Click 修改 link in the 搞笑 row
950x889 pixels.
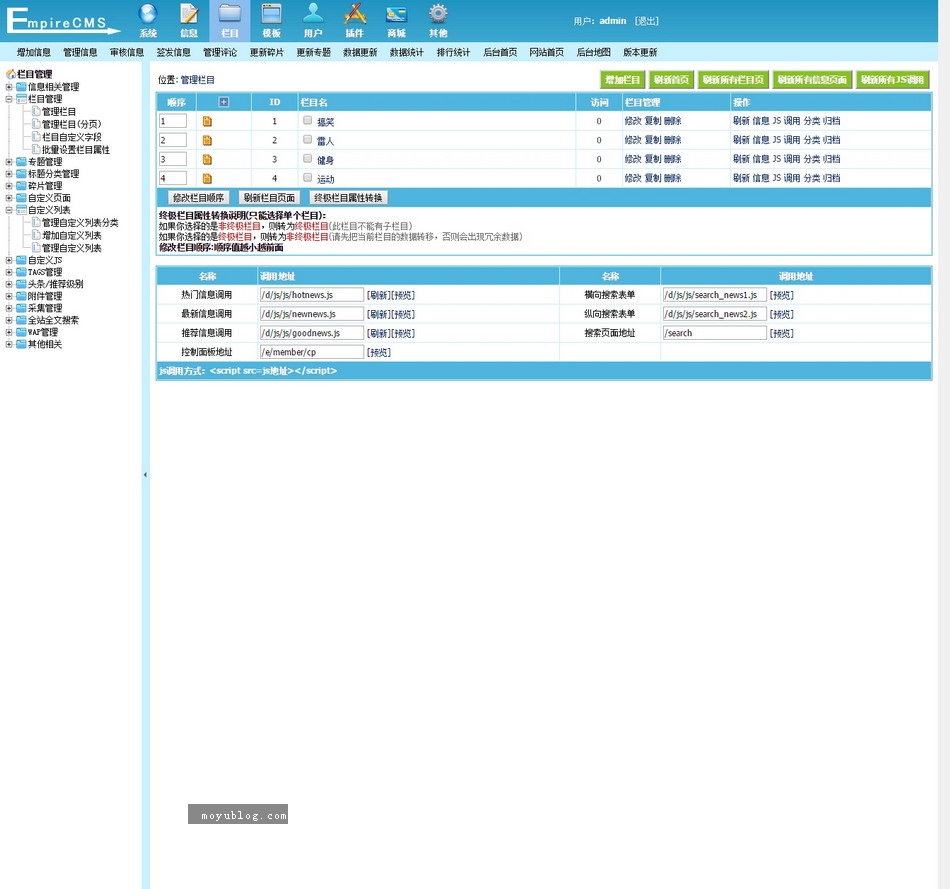pos(633,121)
